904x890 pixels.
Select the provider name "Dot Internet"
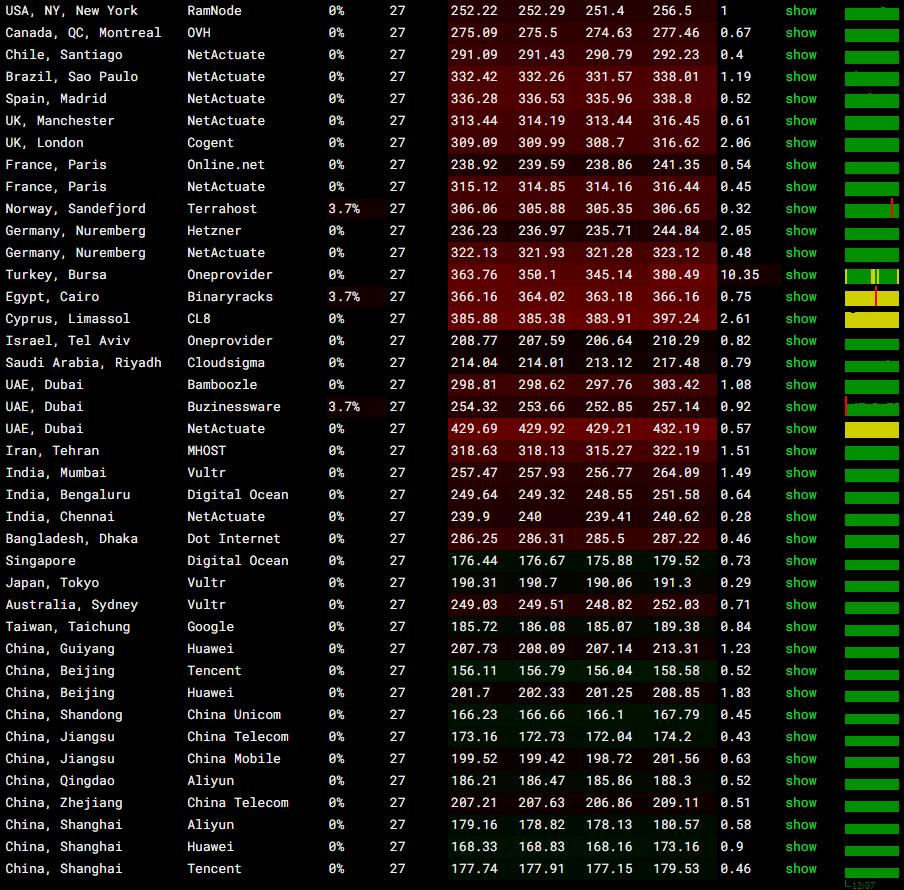(233, 538)
